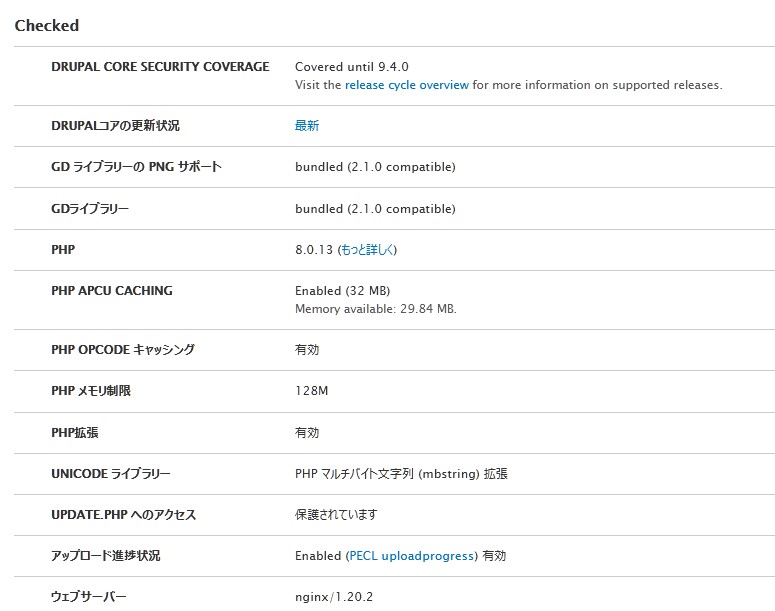Click the DRUPALコアの更新状況 row label

click(x=115, y=126)
